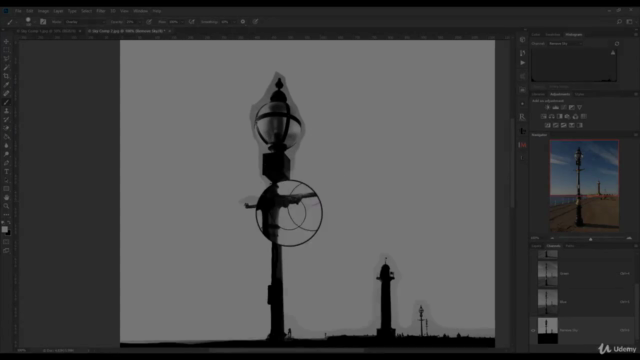The image size is (640, 360).
Task: Select the Gradient tool
Action: [x=6, y=137]
